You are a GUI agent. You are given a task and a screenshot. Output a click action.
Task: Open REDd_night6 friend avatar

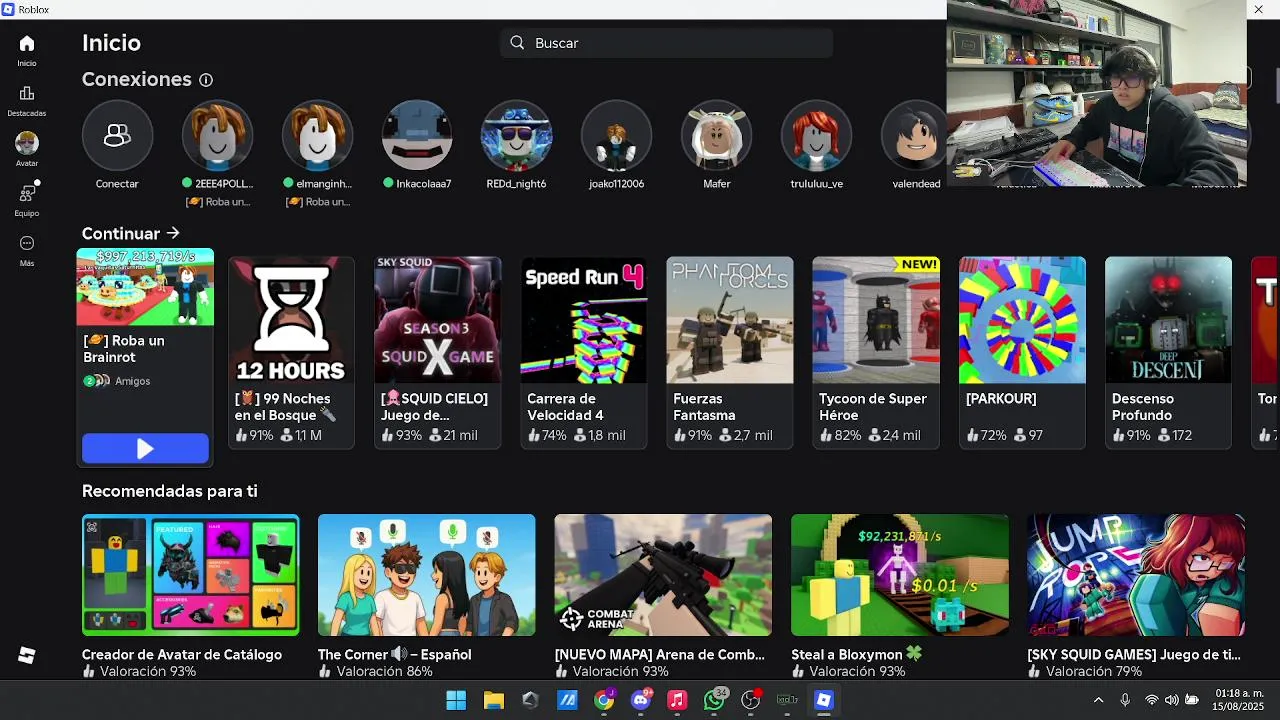pyautogui.click(x=517, y=135)
